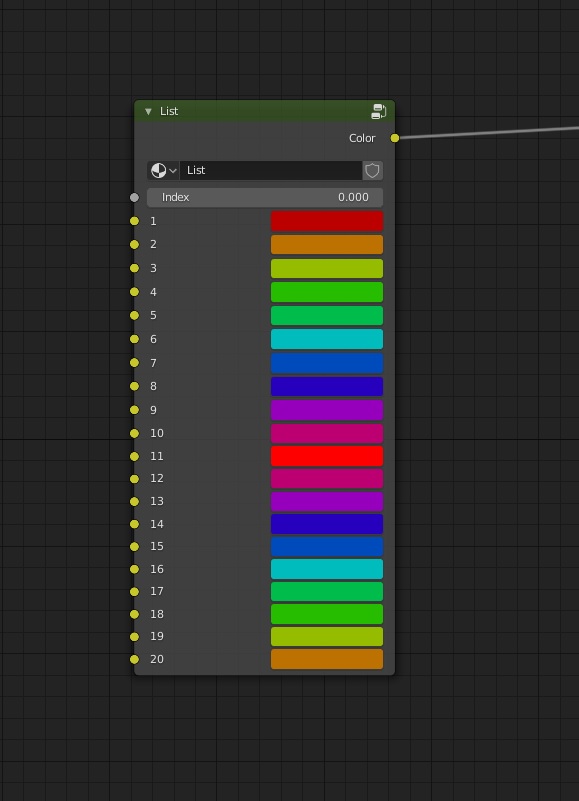Open color swatch for input 16
The image size is (579, 801).
tap(327, 569)
